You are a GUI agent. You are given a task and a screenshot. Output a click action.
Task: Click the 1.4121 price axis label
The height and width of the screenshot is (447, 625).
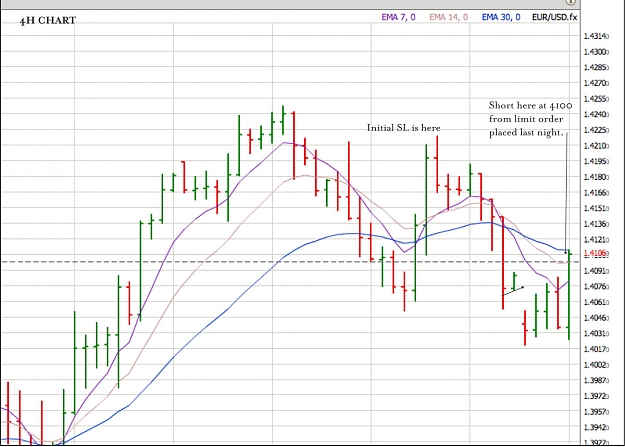[x=596, y=239]
